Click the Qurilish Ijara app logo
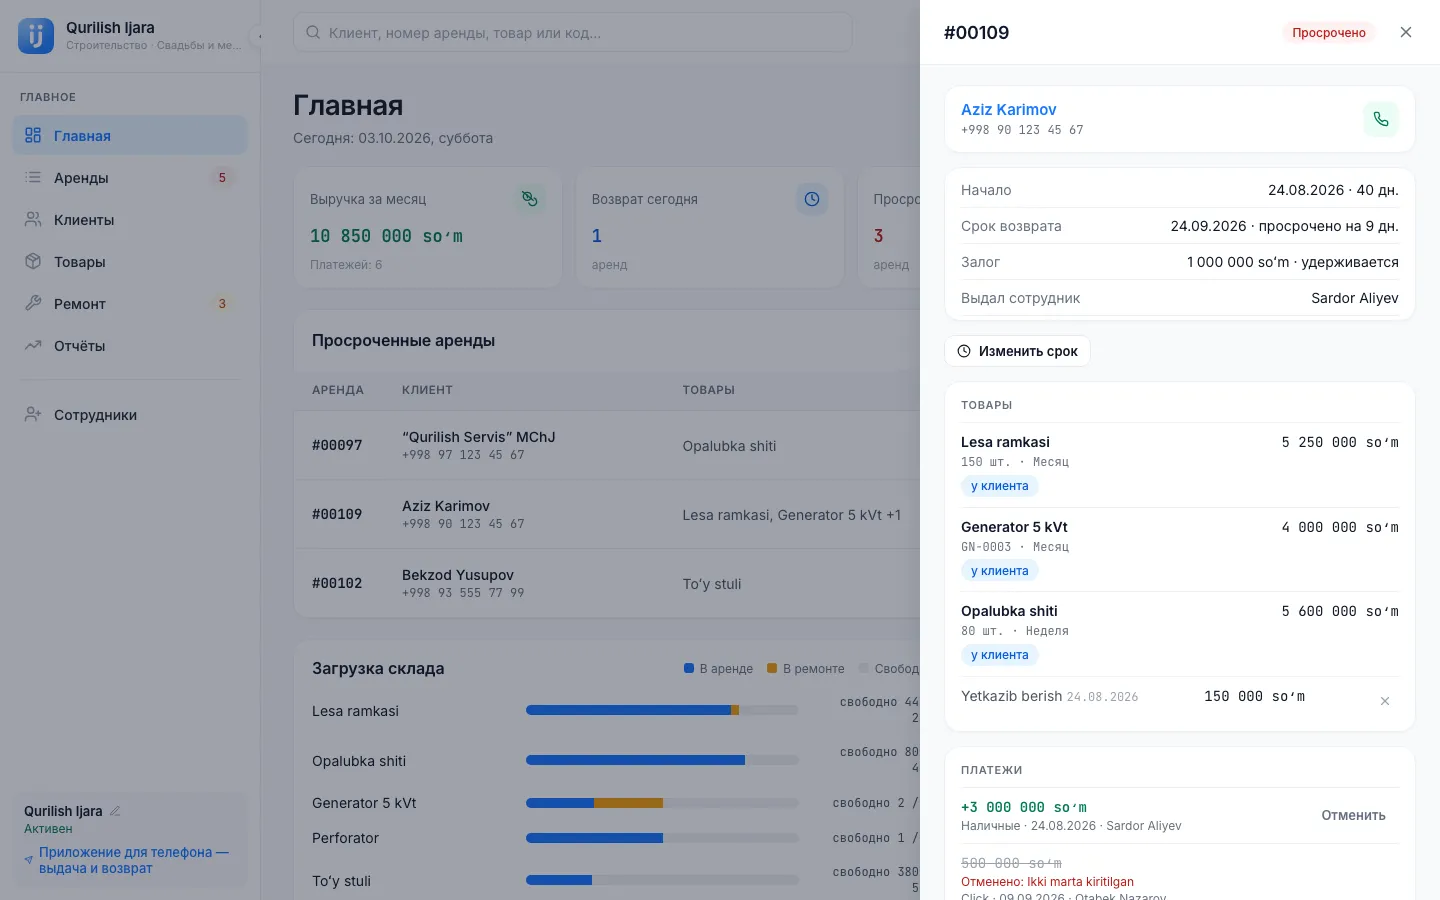The width and height of the screenshot is (1440, 900). [x=36, y=36]
